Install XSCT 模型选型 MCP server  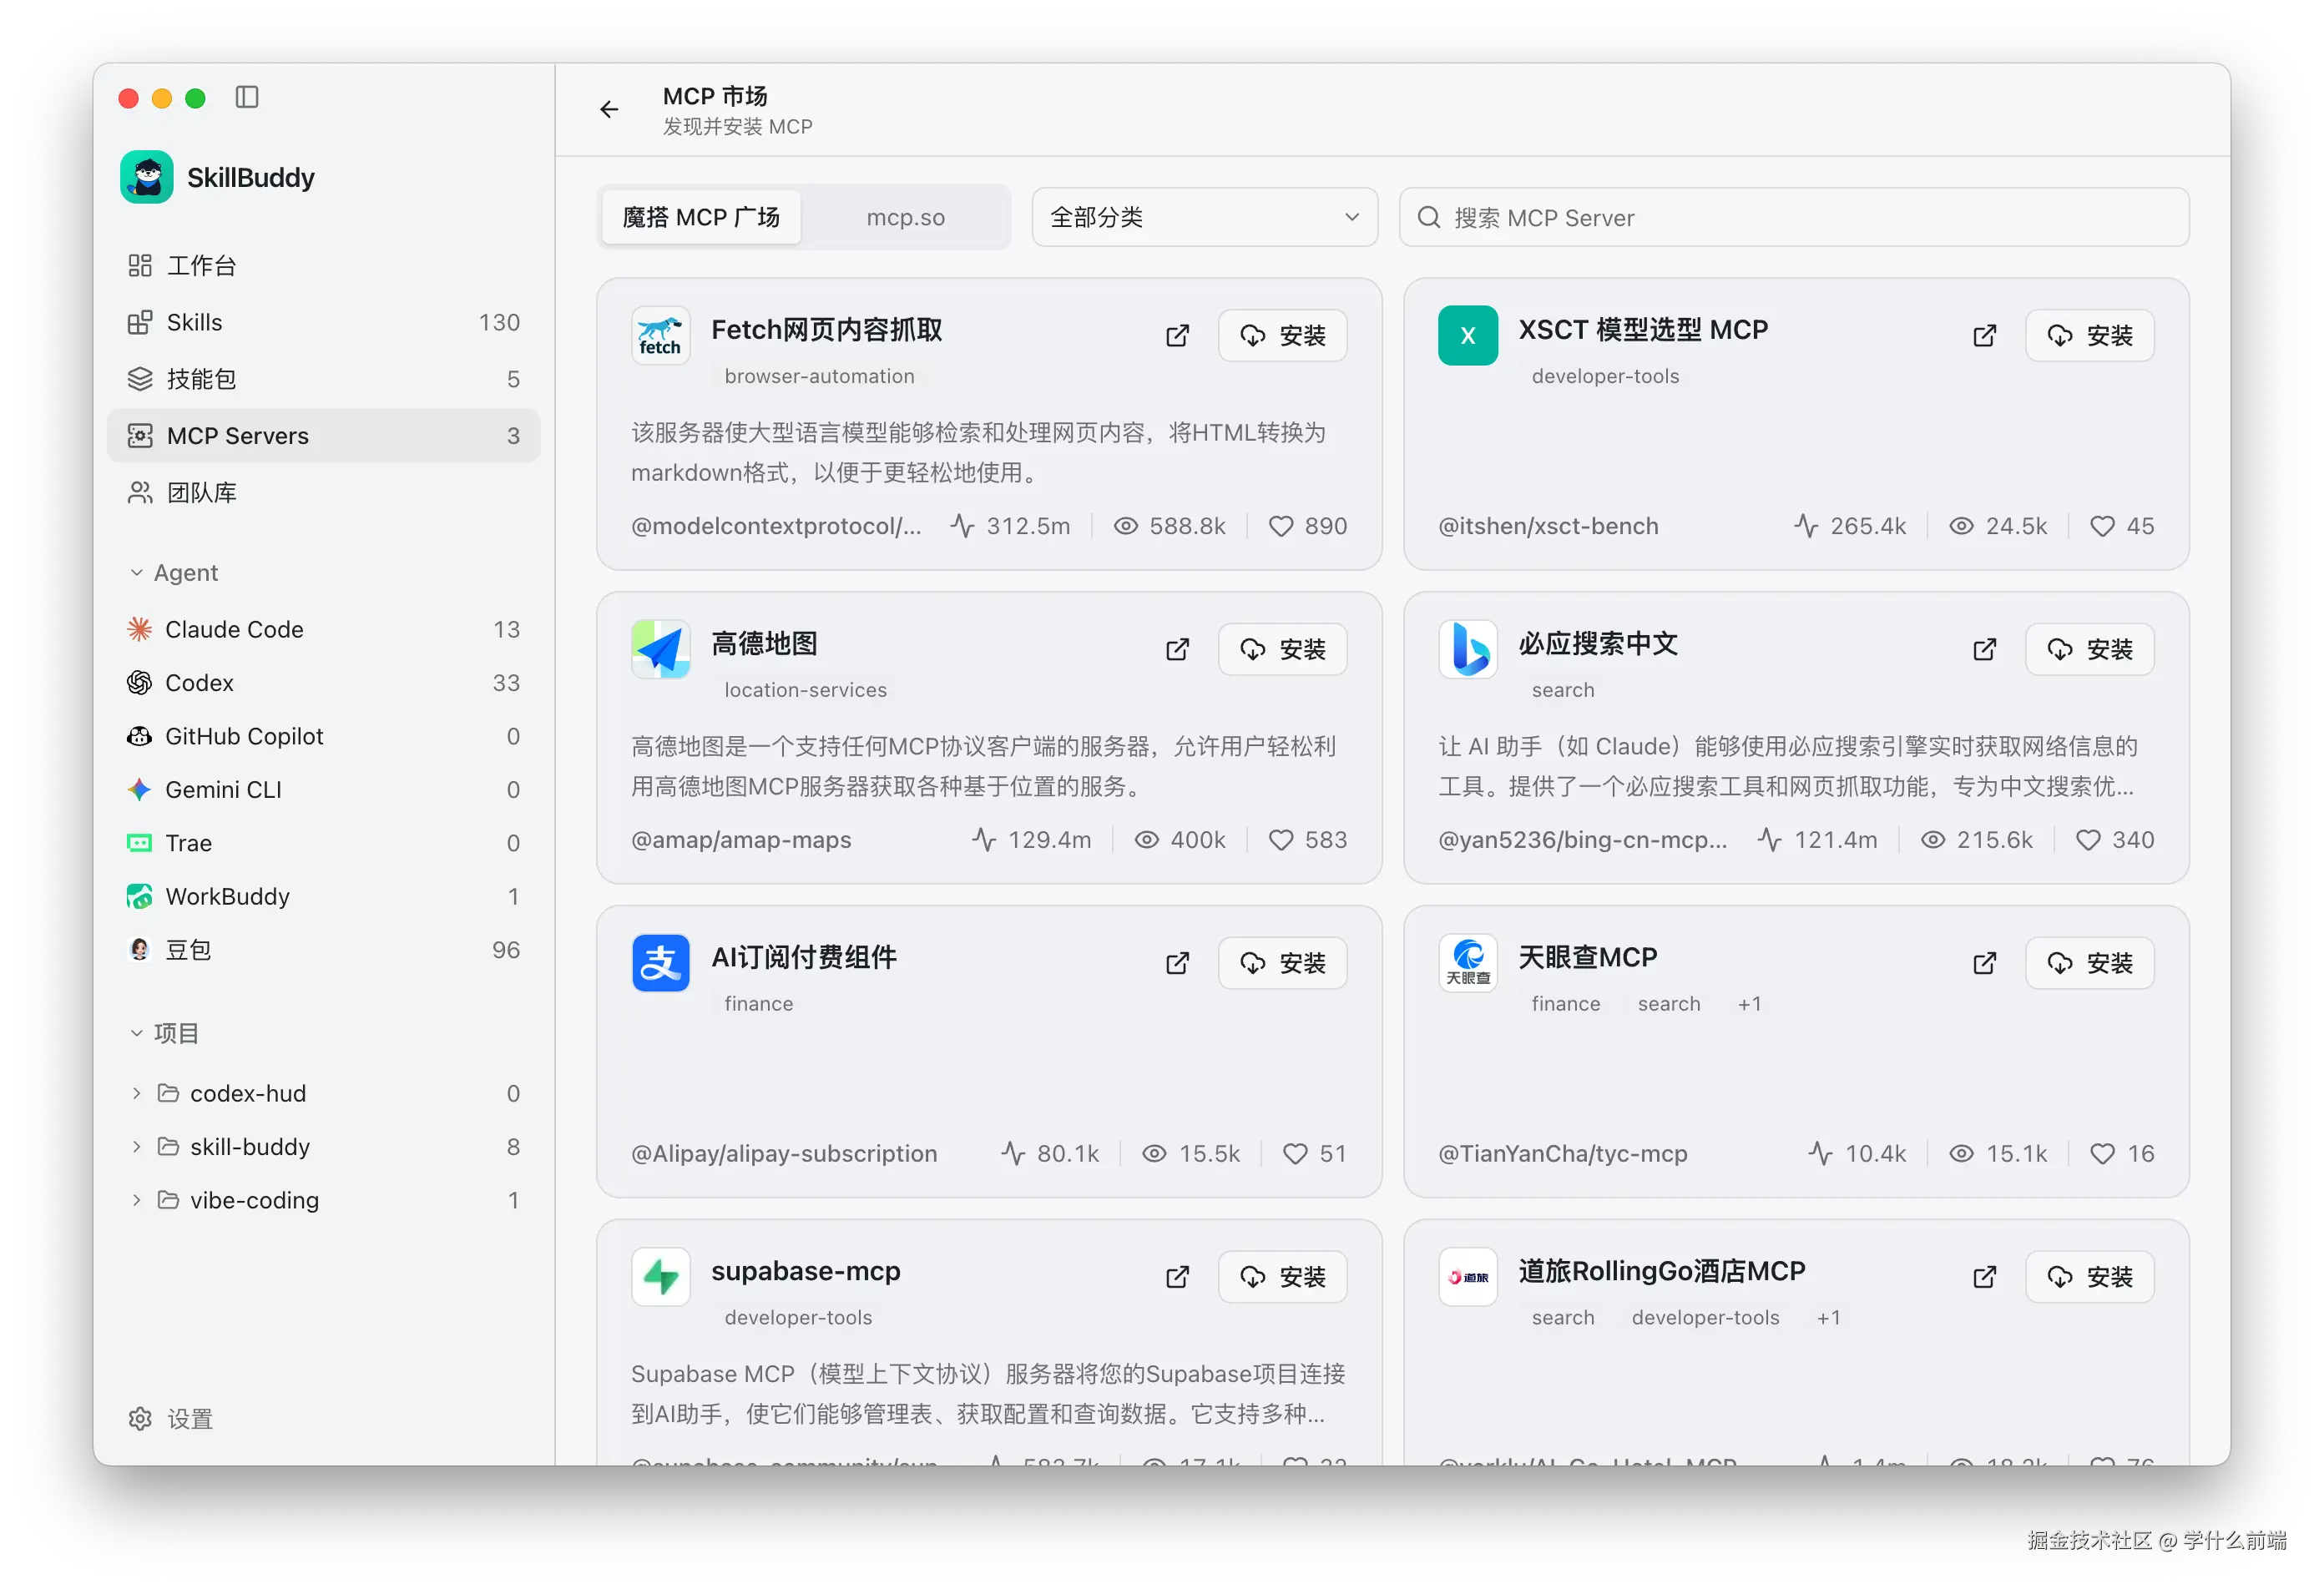coord(2089,335)
